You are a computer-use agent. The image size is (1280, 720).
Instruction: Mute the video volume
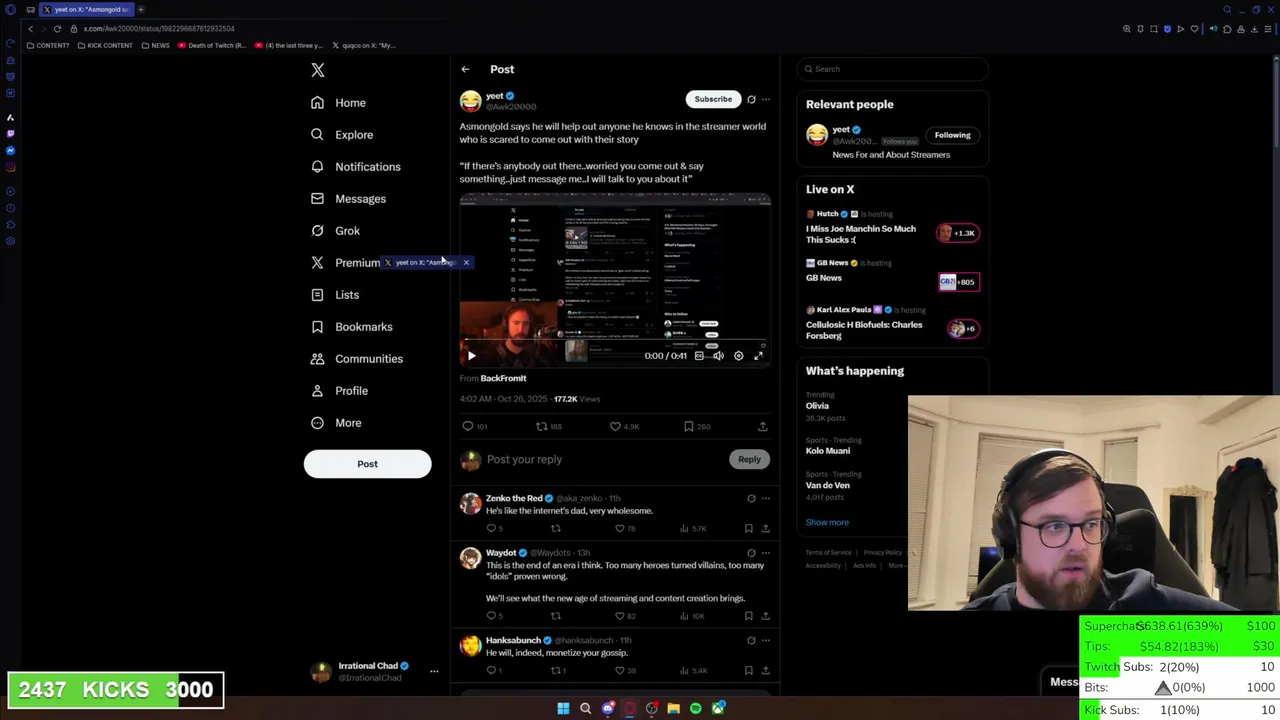(x=718, y=356)
